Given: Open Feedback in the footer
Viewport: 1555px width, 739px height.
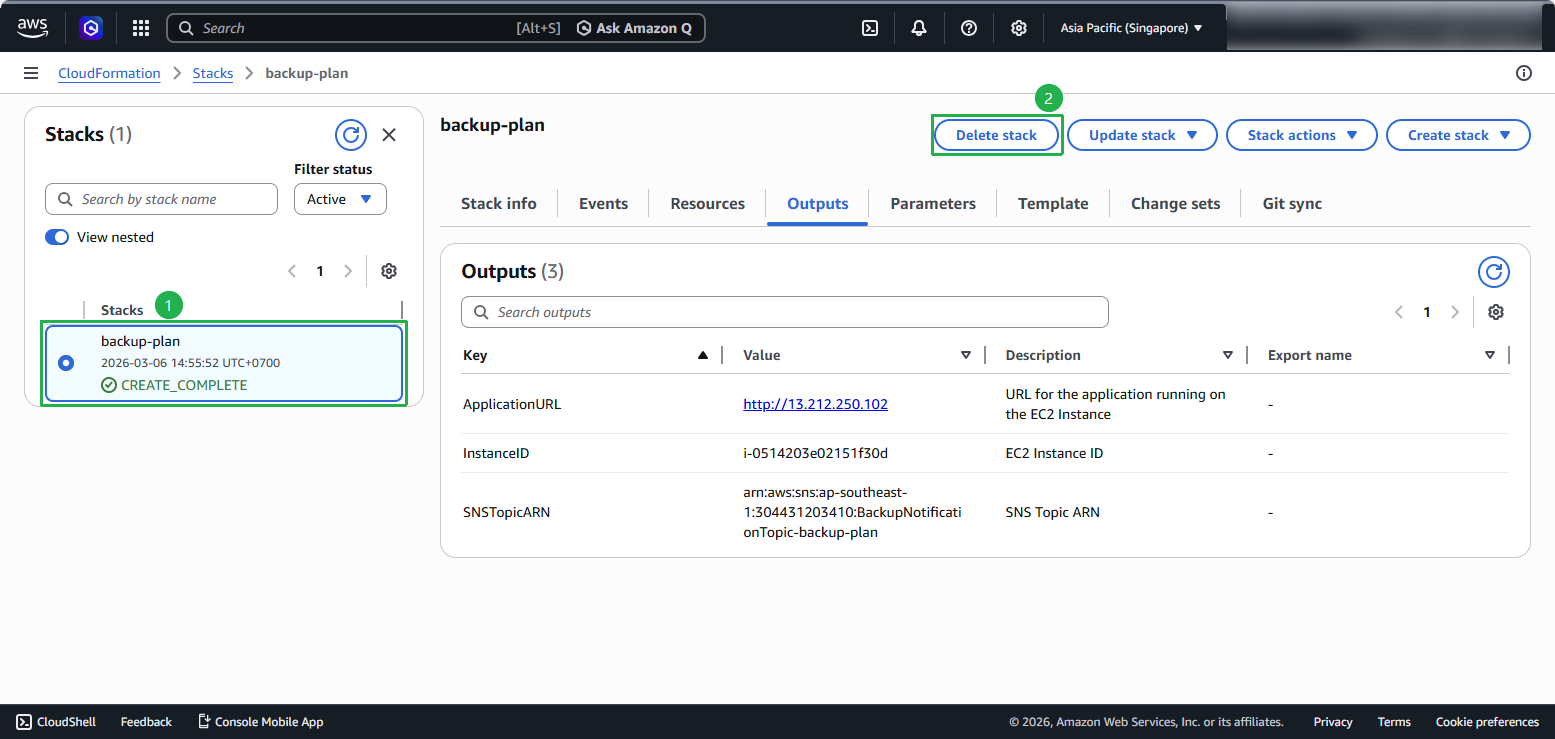Looking at the screenshot, I should tap(146, 722).
